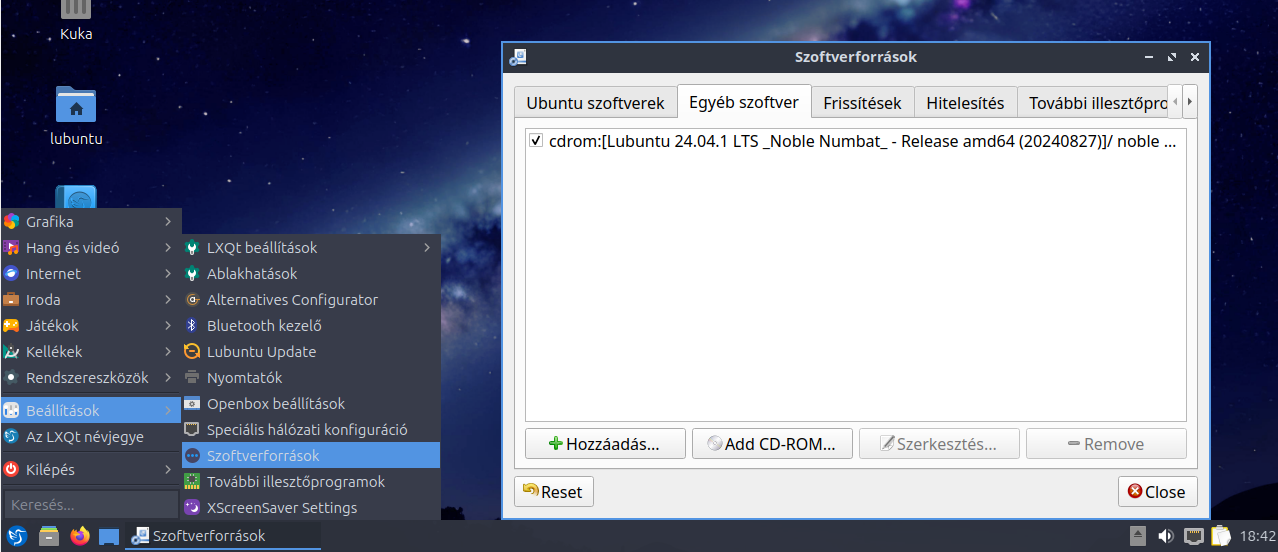Open the Hitelesítés tab
The width and height of the screenshot is (1278, 552).
coord(965,103)
